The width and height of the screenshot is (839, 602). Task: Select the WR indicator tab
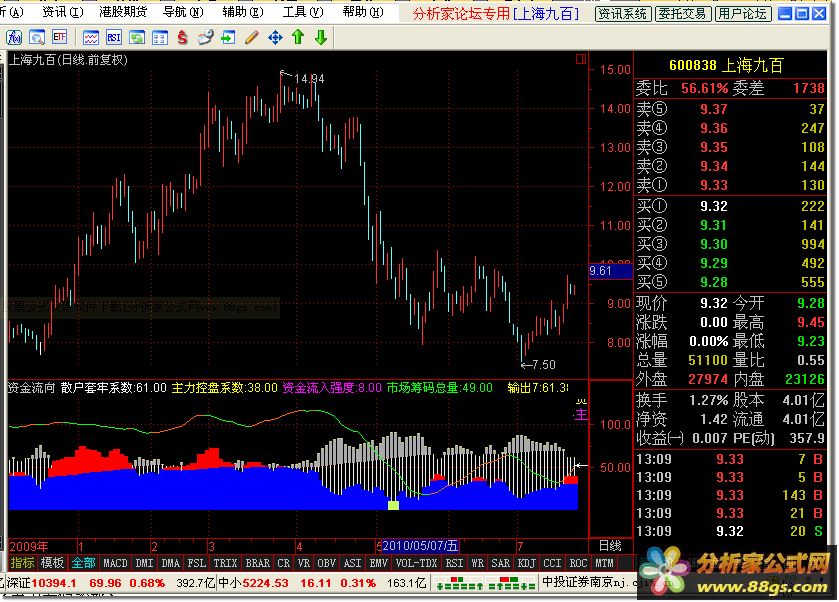pyautogui.click(x=477, y=563)
